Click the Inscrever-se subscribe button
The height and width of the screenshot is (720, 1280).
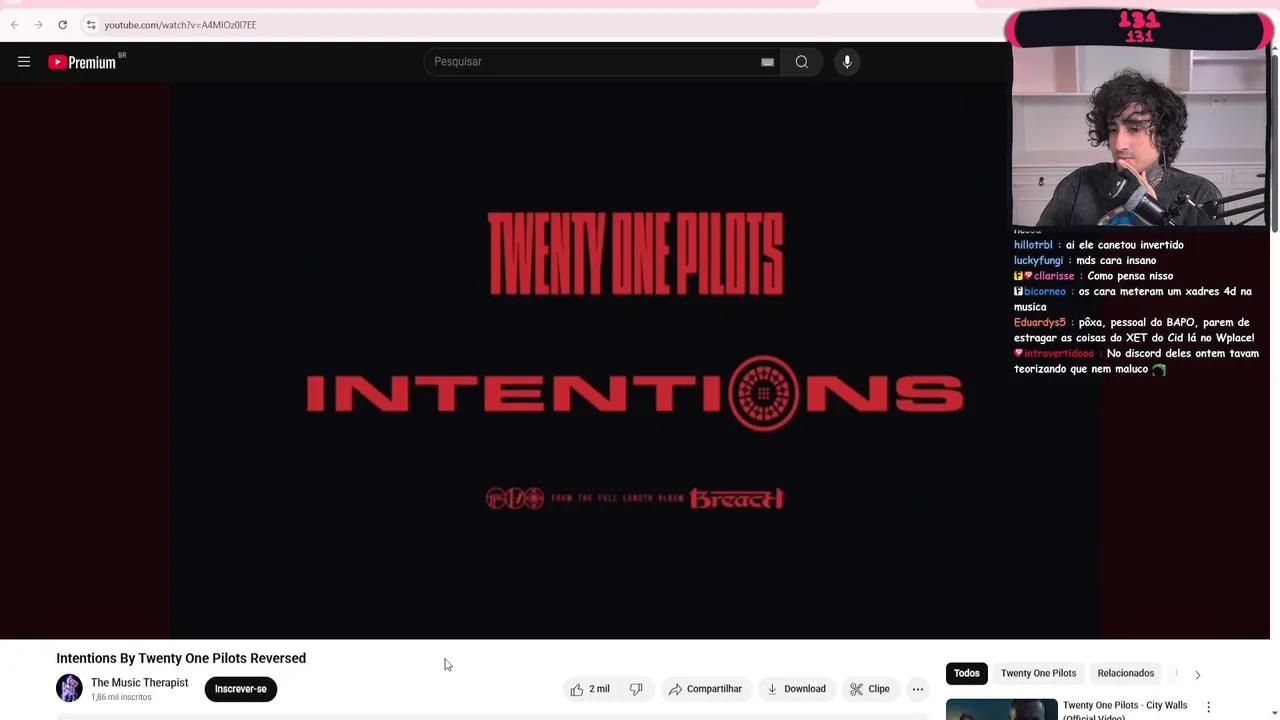click(241, 689)
